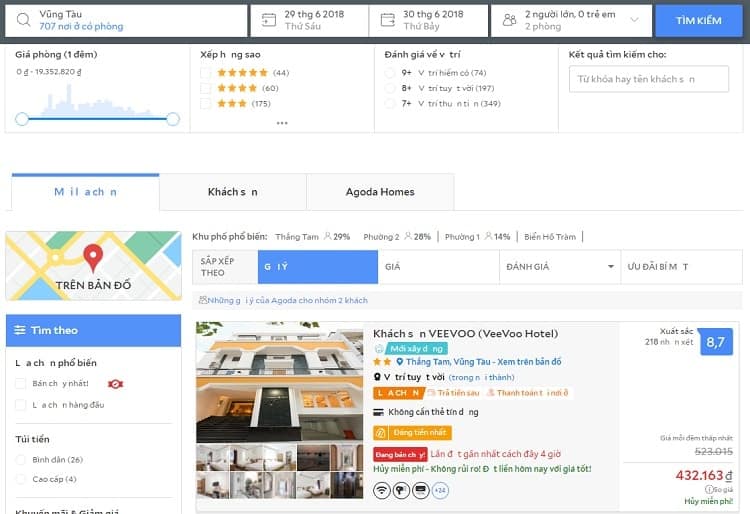Sort results by suggestions (Gợi ý)
Viewport: 750px width, 514px height.
pos(318,267)
